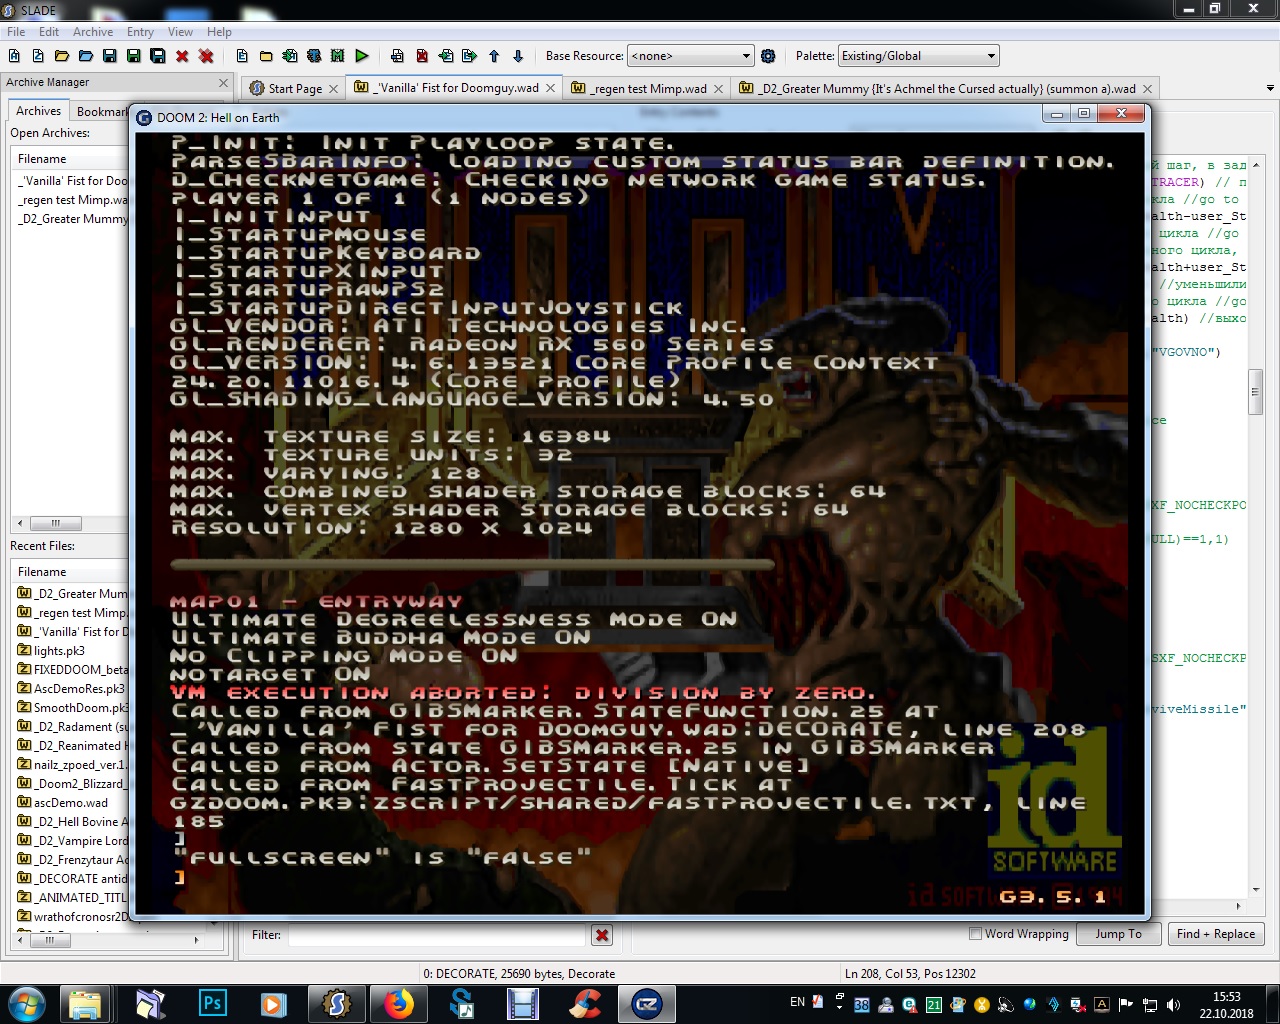Viewport: 1280px width, 1024px height.
Task: Open the Entry menu
Action: (x=141, y=32)
